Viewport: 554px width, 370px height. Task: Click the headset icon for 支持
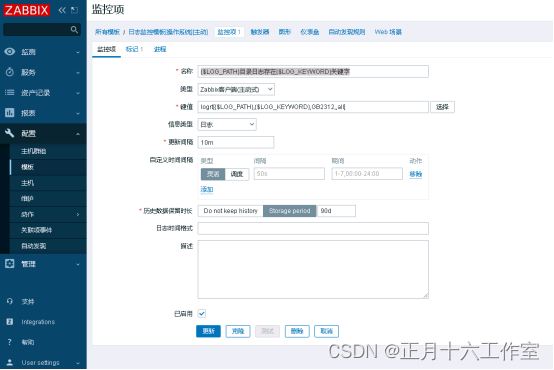pyautogui.click(x=10, y=301)
